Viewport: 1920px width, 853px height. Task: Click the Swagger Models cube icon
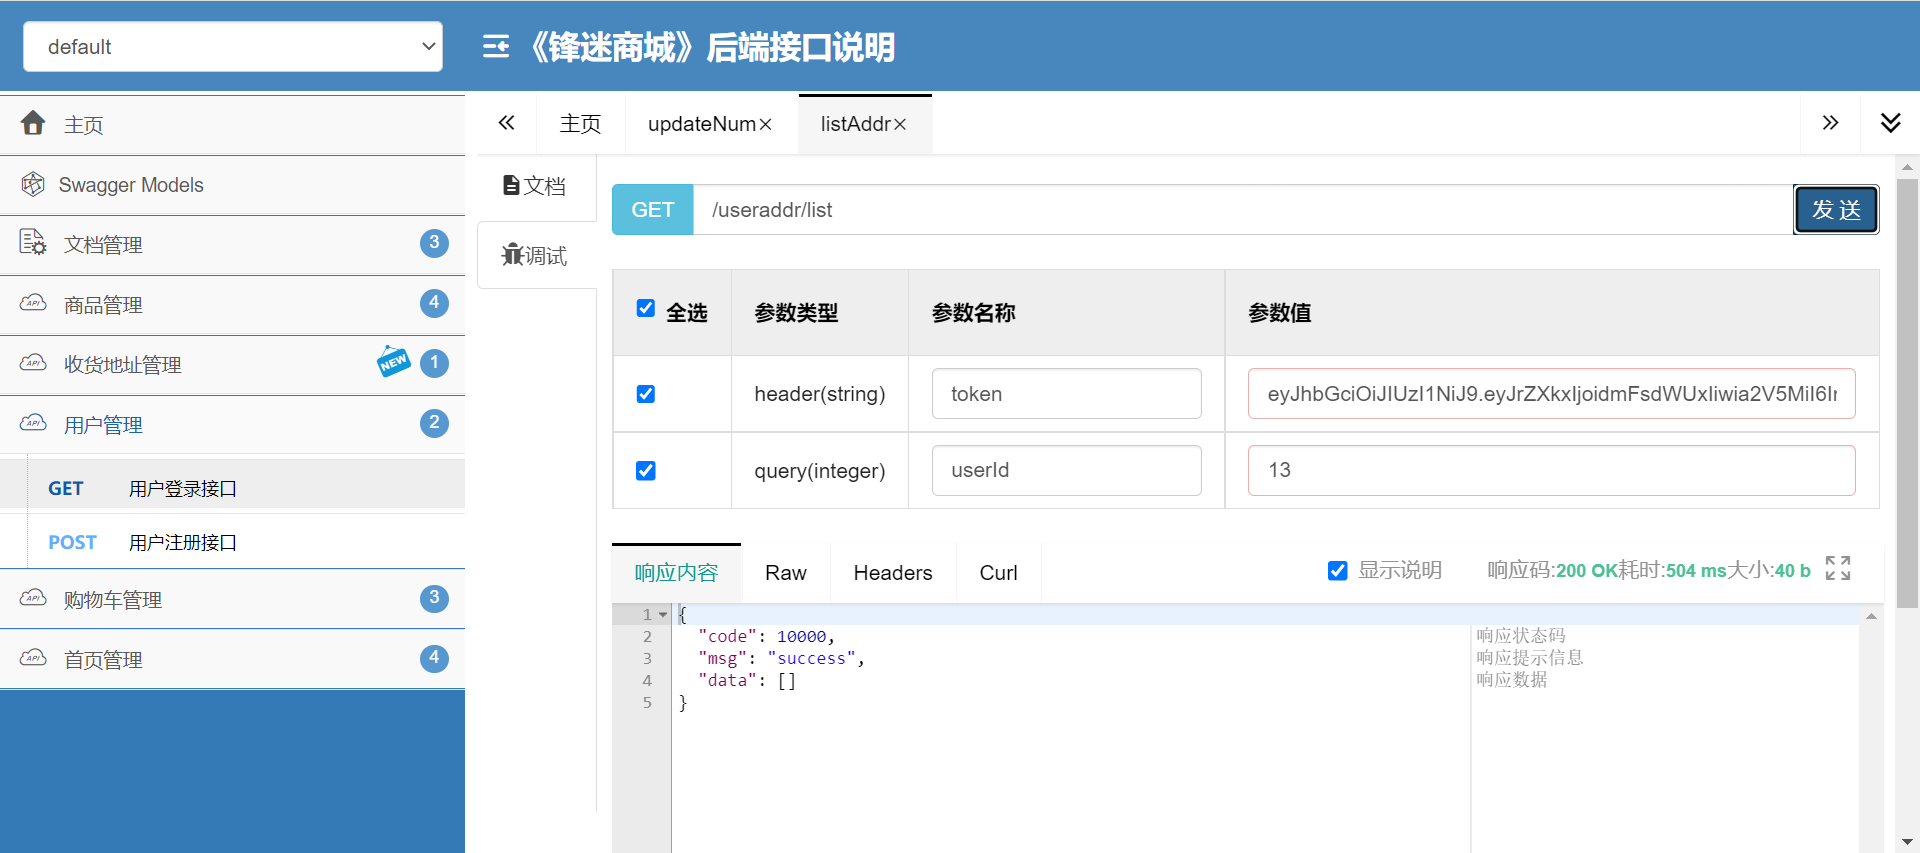pos(33,184)
